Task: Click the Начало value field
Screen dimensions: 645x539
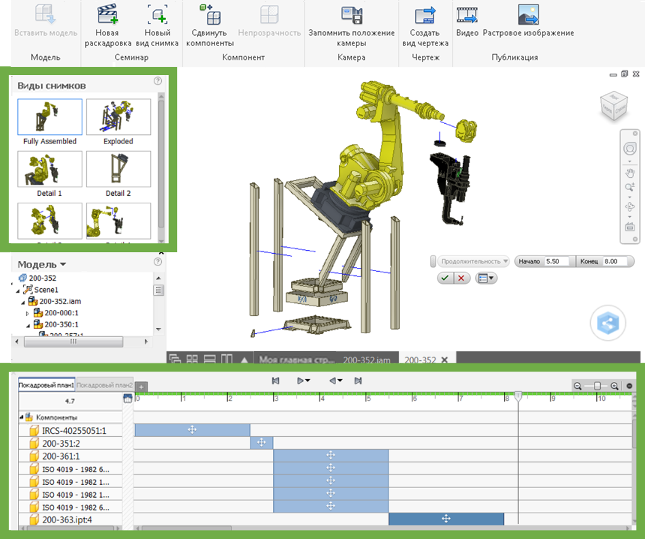Action: click(x=557, y=261)
